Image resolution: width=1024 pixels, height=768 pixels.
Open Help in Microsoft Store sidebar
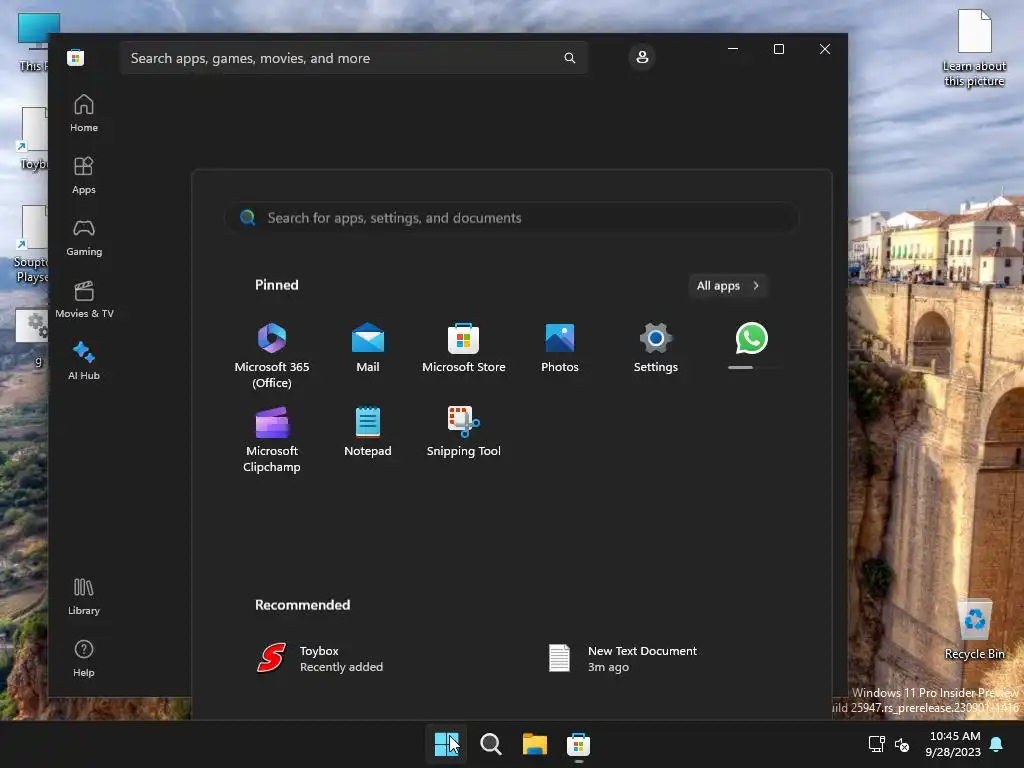tap(84, 659)
